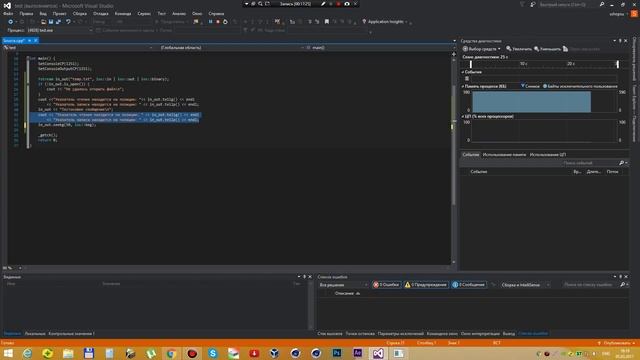Click Уменьшить zoom-out in diagnostics tools

(547, 49)
